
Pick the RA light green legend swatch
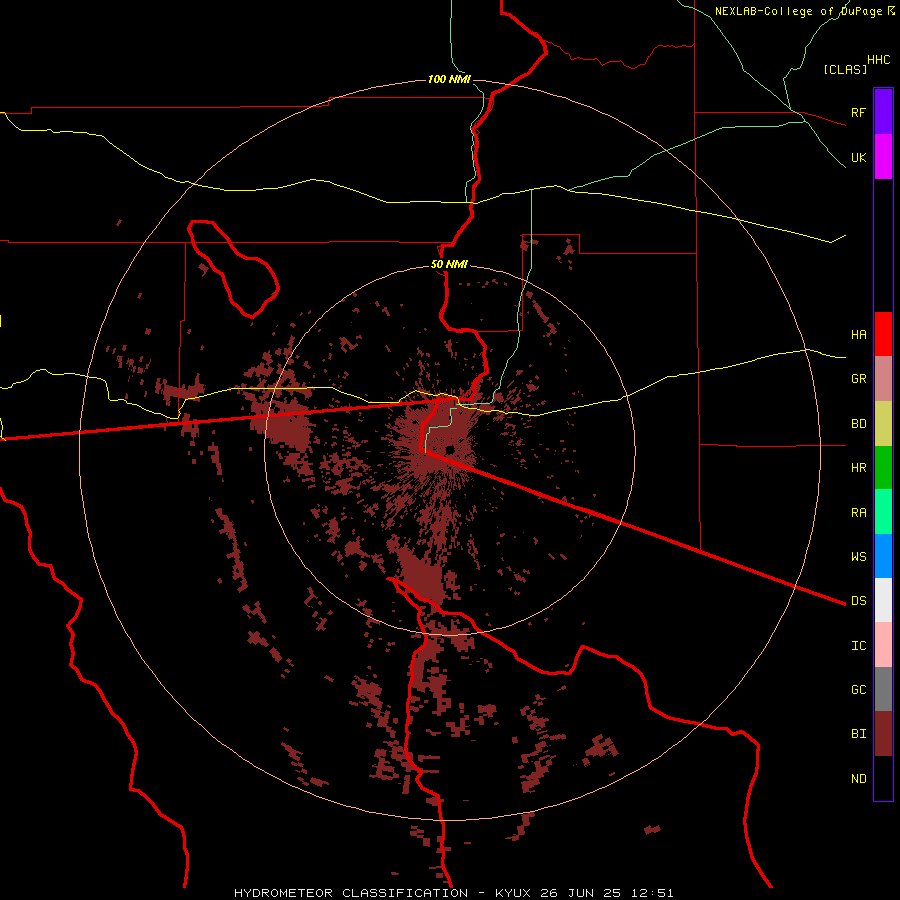pos(883,512)
